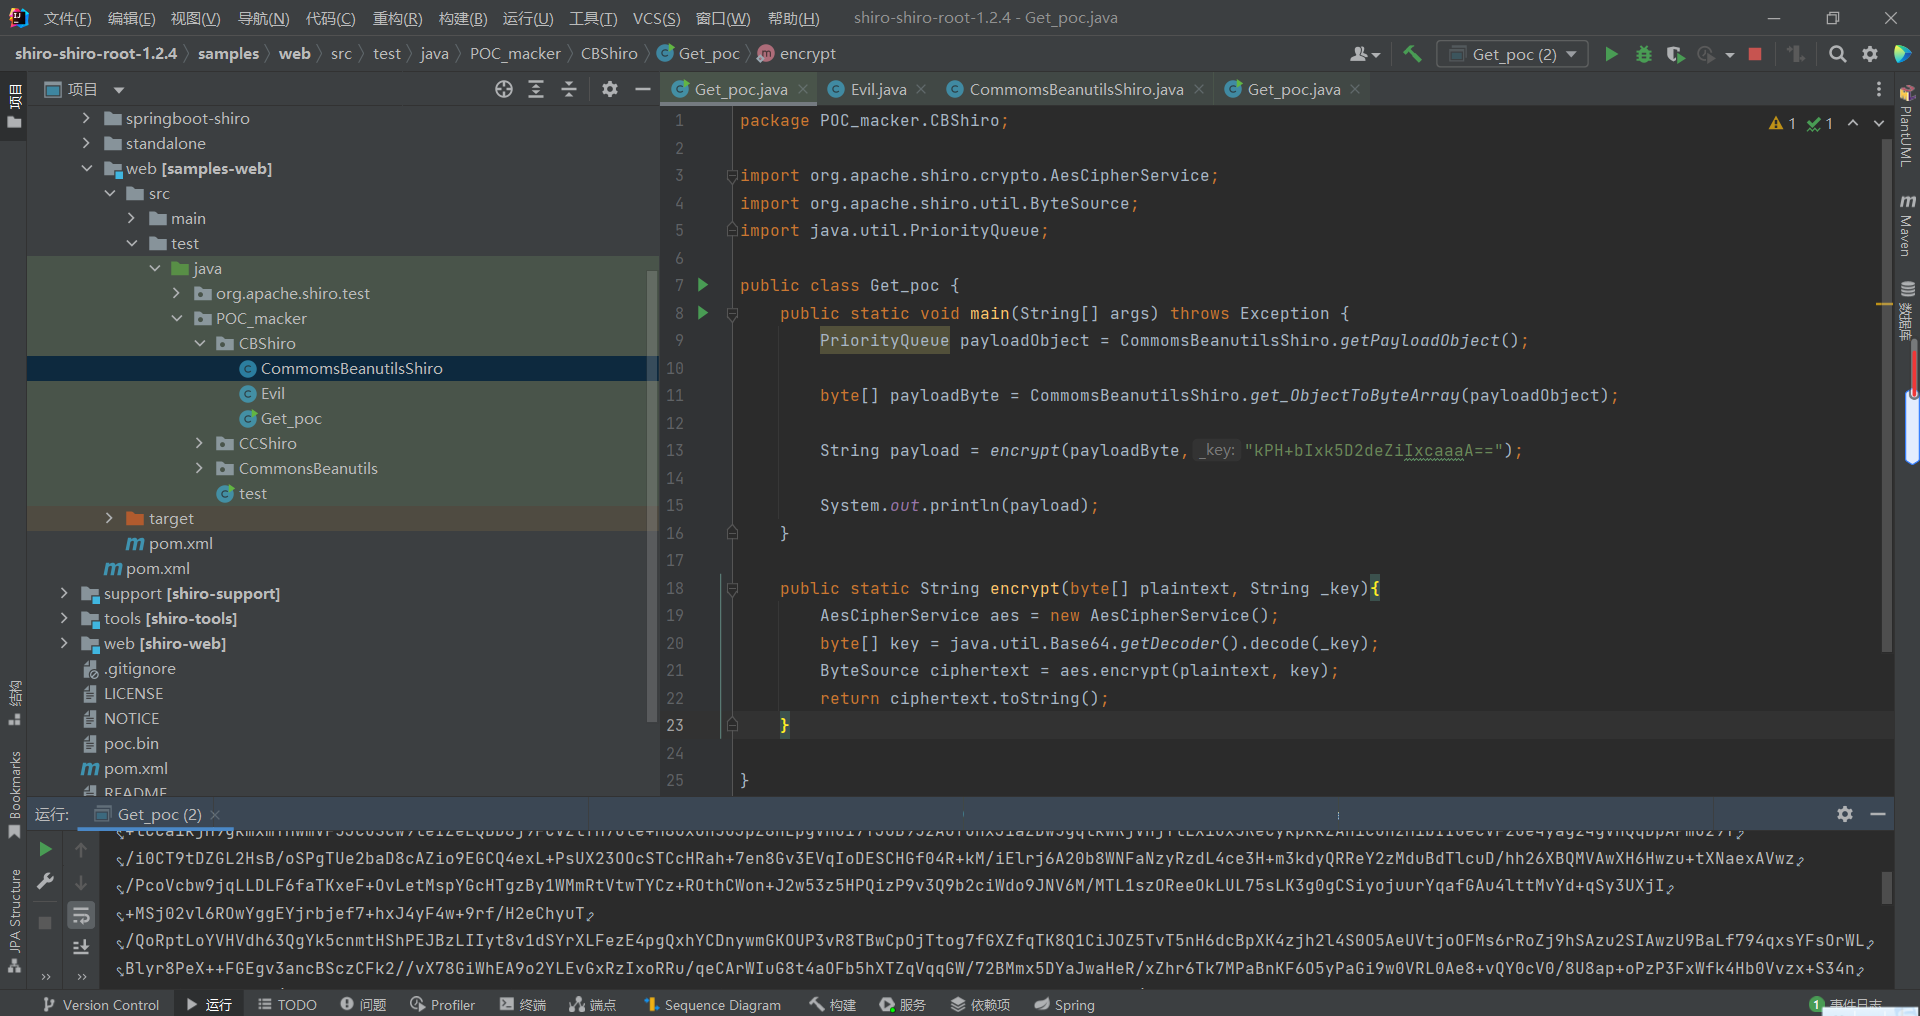Run class Get_poc from gutter on line 7

click(x=703, y=285)
